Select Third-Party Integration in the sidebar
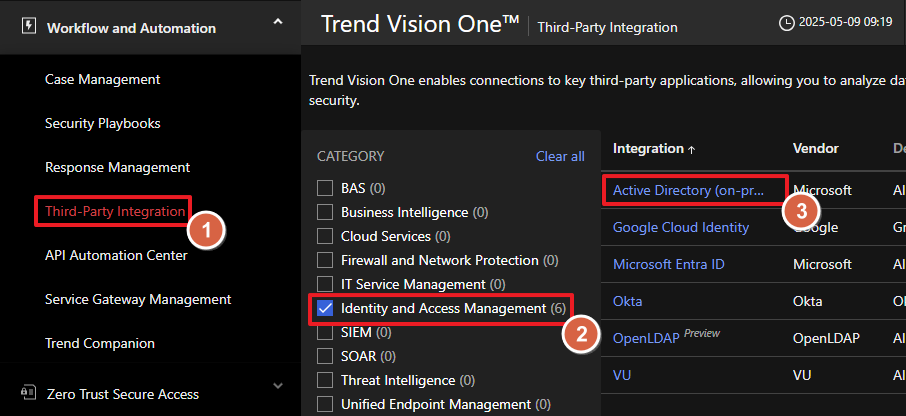Screen dimensions: 906x416 coord(115,211)
